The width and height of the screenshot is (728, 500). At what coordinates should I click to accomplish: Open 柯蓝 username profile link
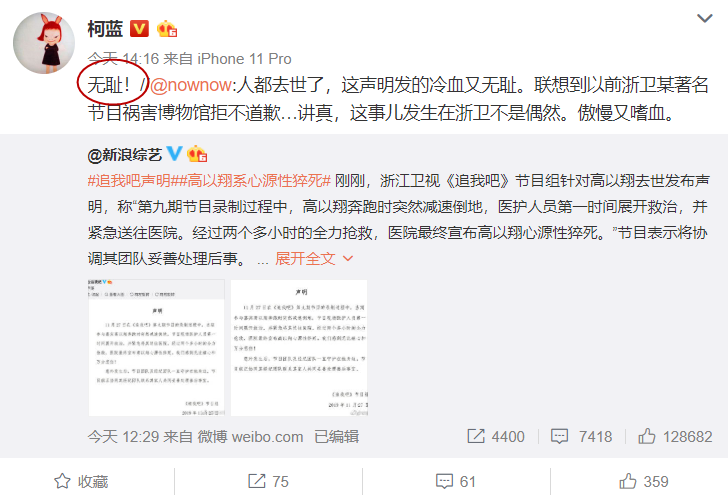coord(105,29)
